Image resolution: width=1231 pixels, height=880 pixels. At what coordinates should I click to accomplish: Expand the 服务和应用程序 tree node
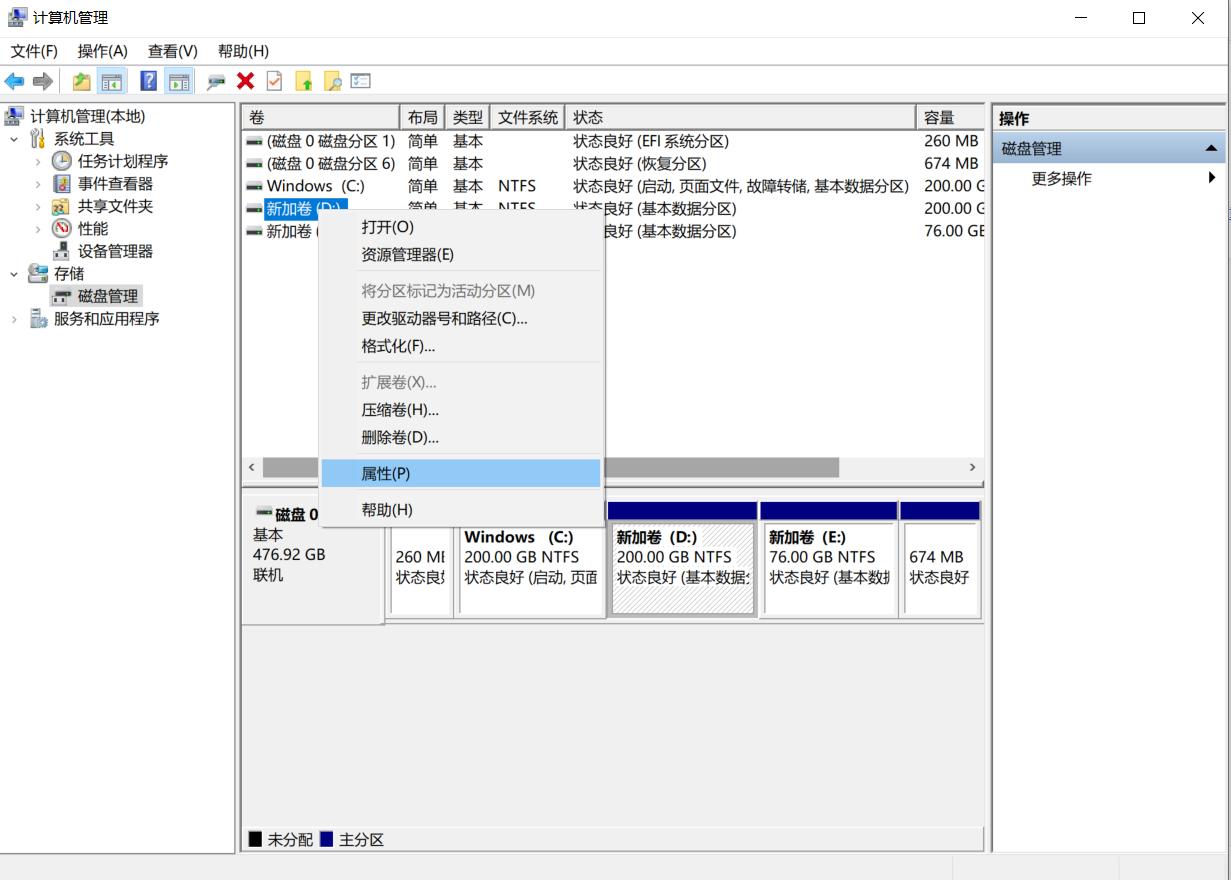coord(14,319)
